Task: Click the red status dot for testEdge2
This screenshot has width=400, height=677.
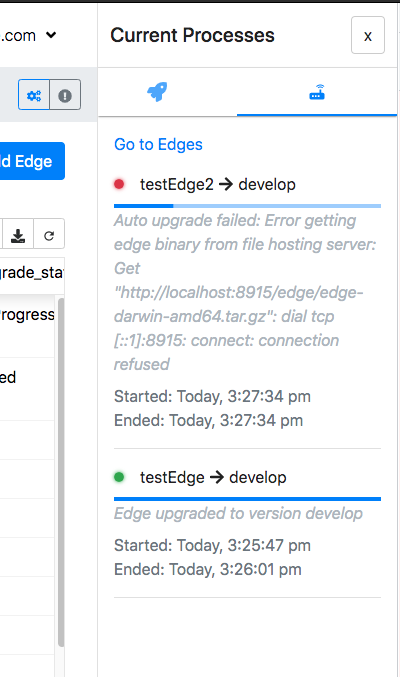Action: tap(119, 184)
